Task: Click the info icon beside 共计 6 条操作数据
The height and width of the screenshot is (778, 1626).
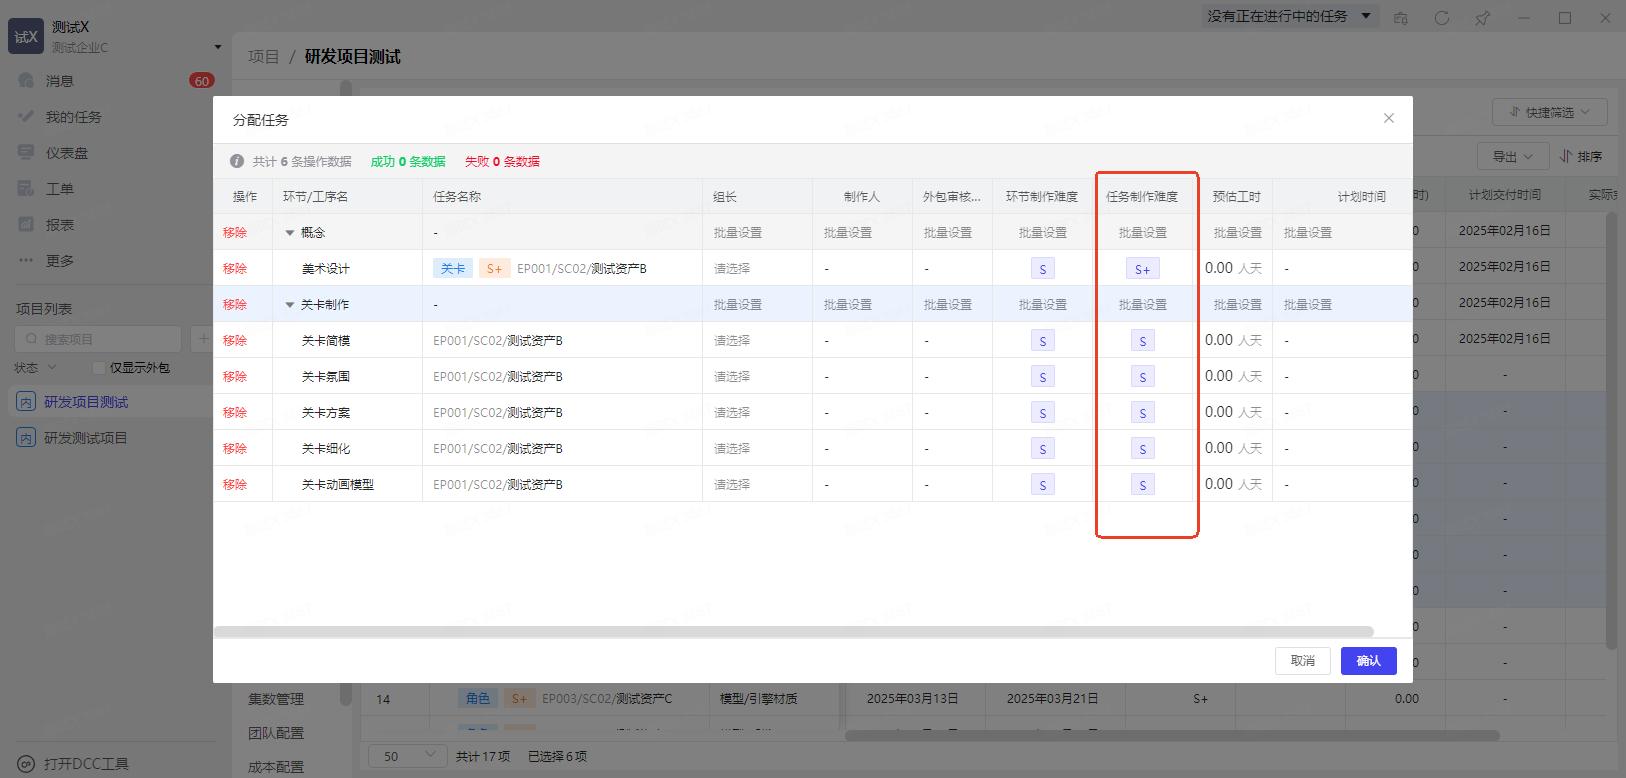Action: tap(237, 161)
